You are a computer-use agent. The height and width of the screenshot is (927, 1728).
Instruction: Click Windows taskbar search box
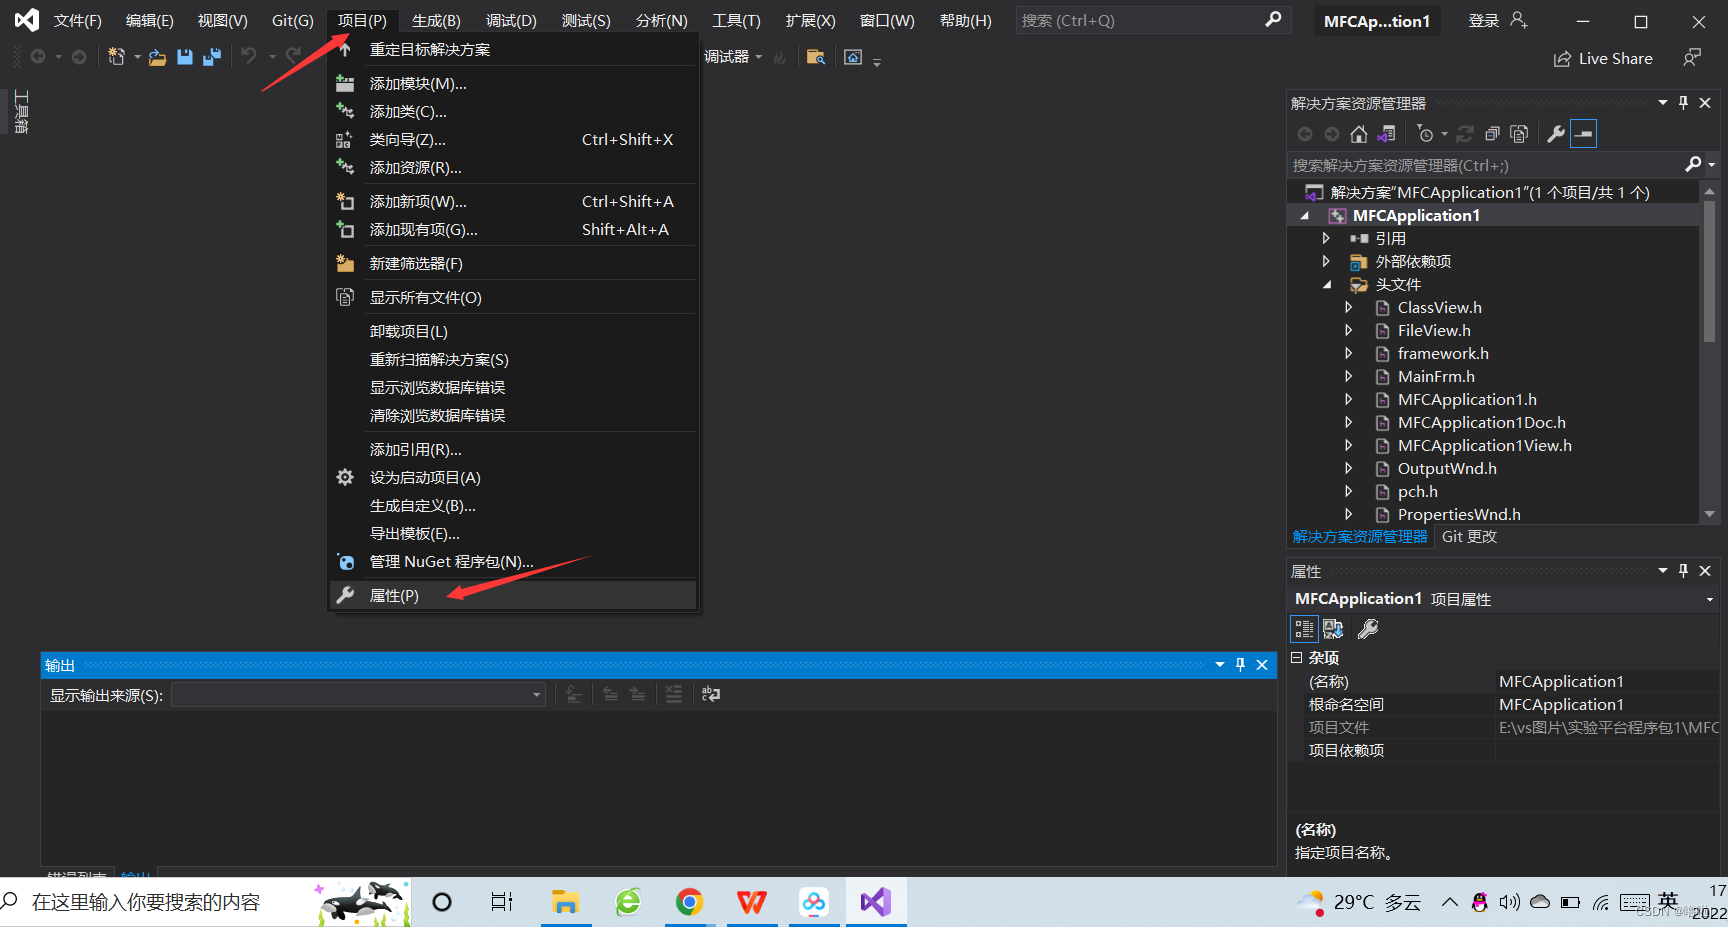[x=205, y=902]
